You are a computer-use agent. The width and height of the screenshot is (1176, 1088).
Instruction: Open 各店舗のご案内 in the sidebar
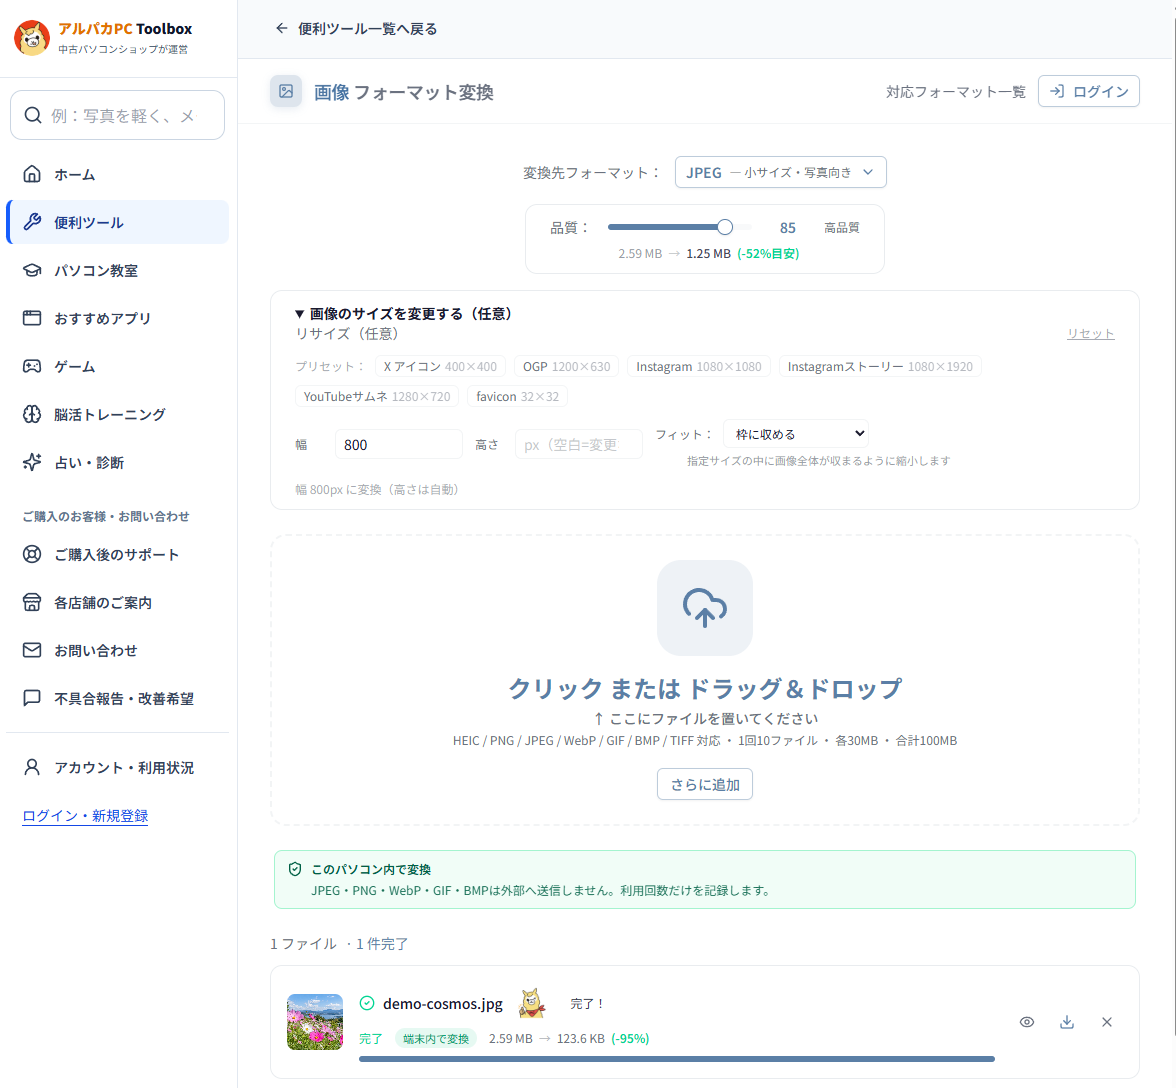tap(118, 602)
